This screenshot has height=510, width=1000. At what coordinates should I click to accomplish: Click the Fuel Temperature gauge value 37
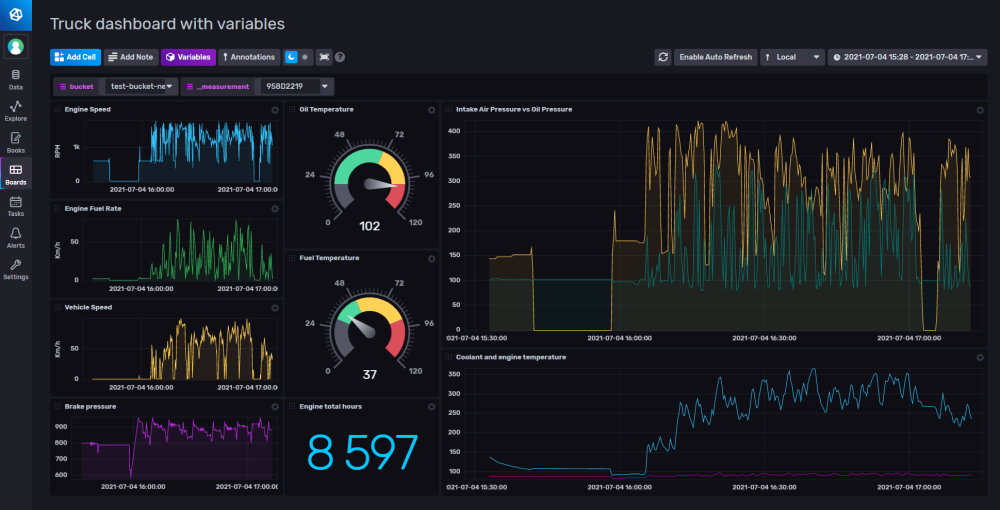point(370,374)
